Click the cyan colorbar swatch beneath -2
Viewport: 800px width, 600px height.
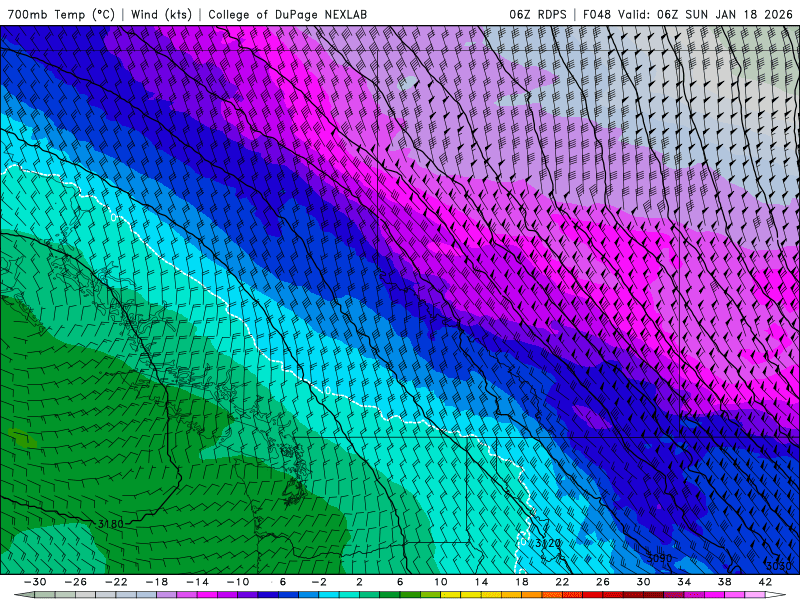click(329, 595)
